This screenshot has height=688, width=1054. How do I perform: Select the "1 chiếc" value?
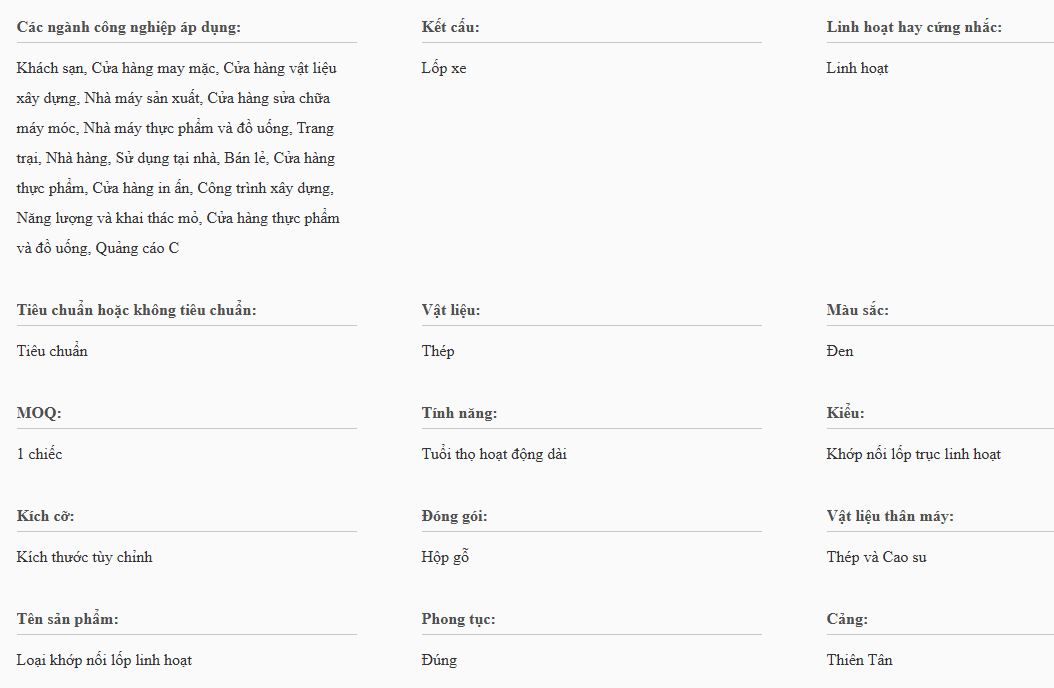pos(40,454)
